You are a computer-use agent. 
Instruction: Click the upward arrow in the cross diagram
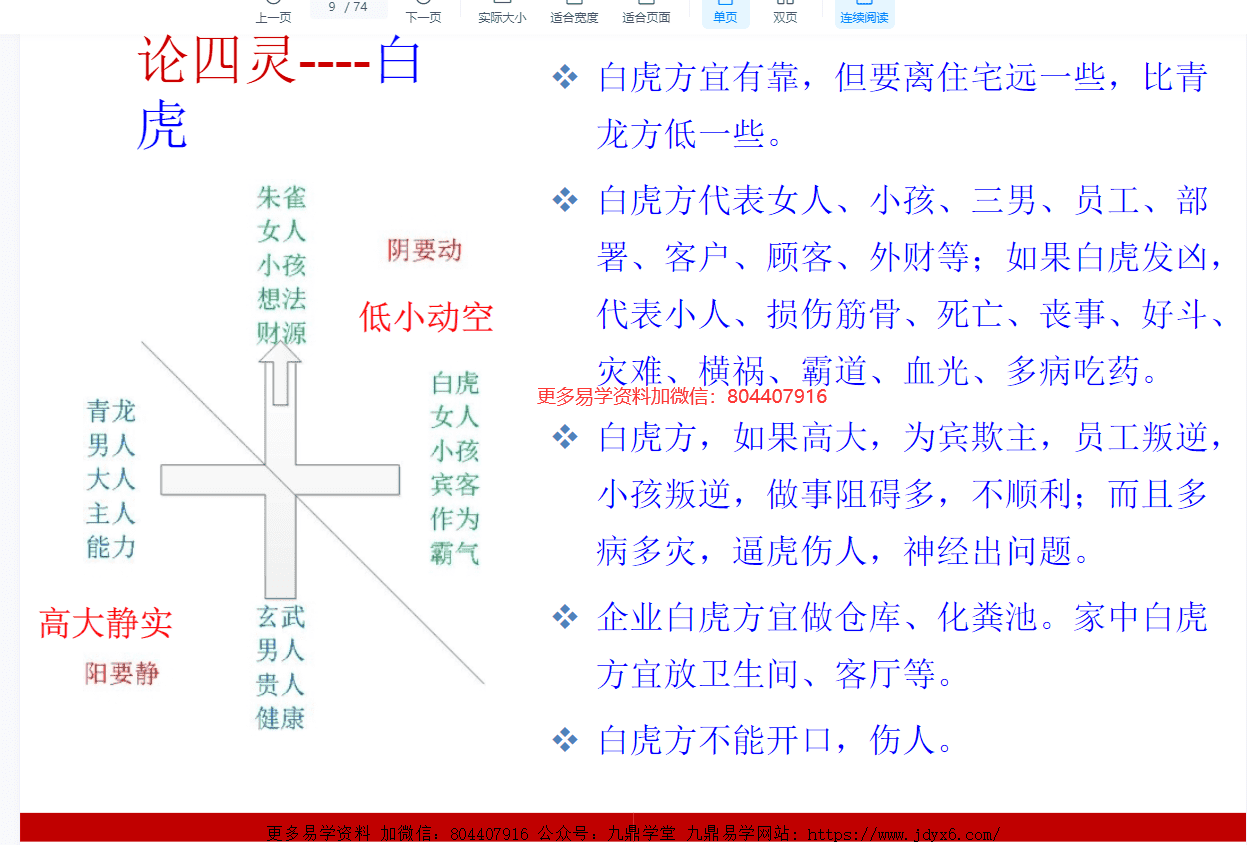click(280, 372)
